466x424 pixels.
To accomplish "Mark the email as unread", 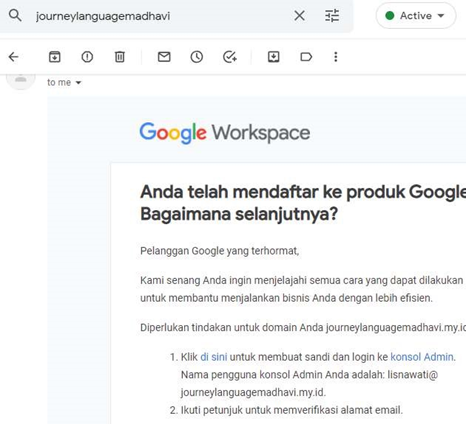I will click(x=164, y=57).
